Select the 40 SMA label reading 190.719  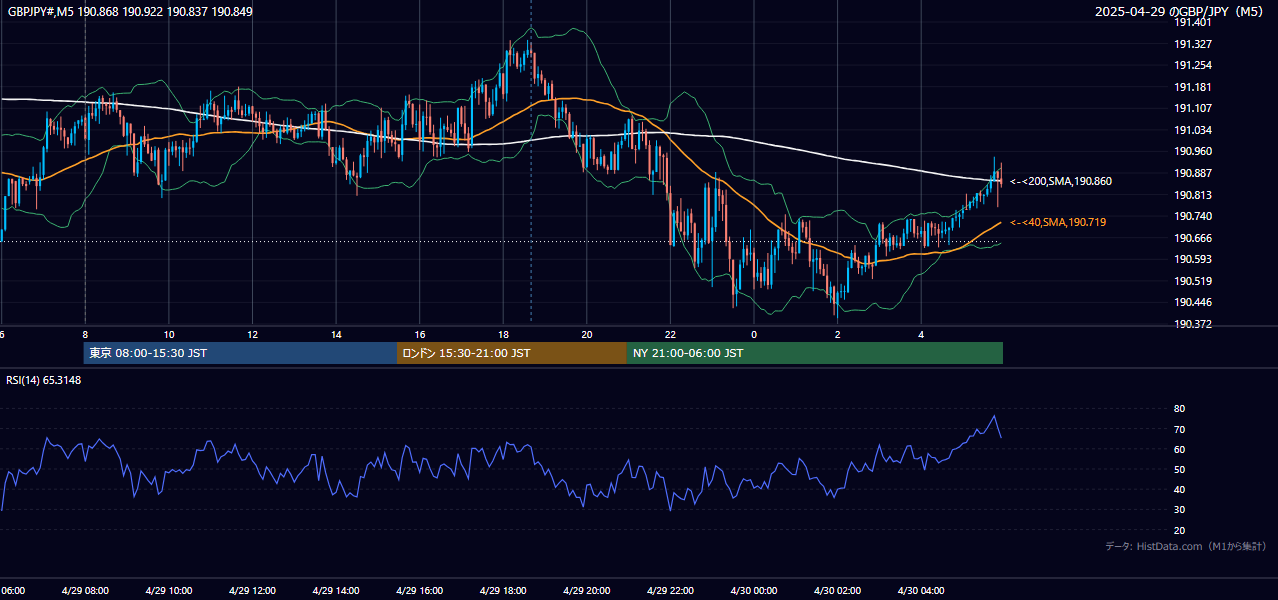tap(1058, 222)
